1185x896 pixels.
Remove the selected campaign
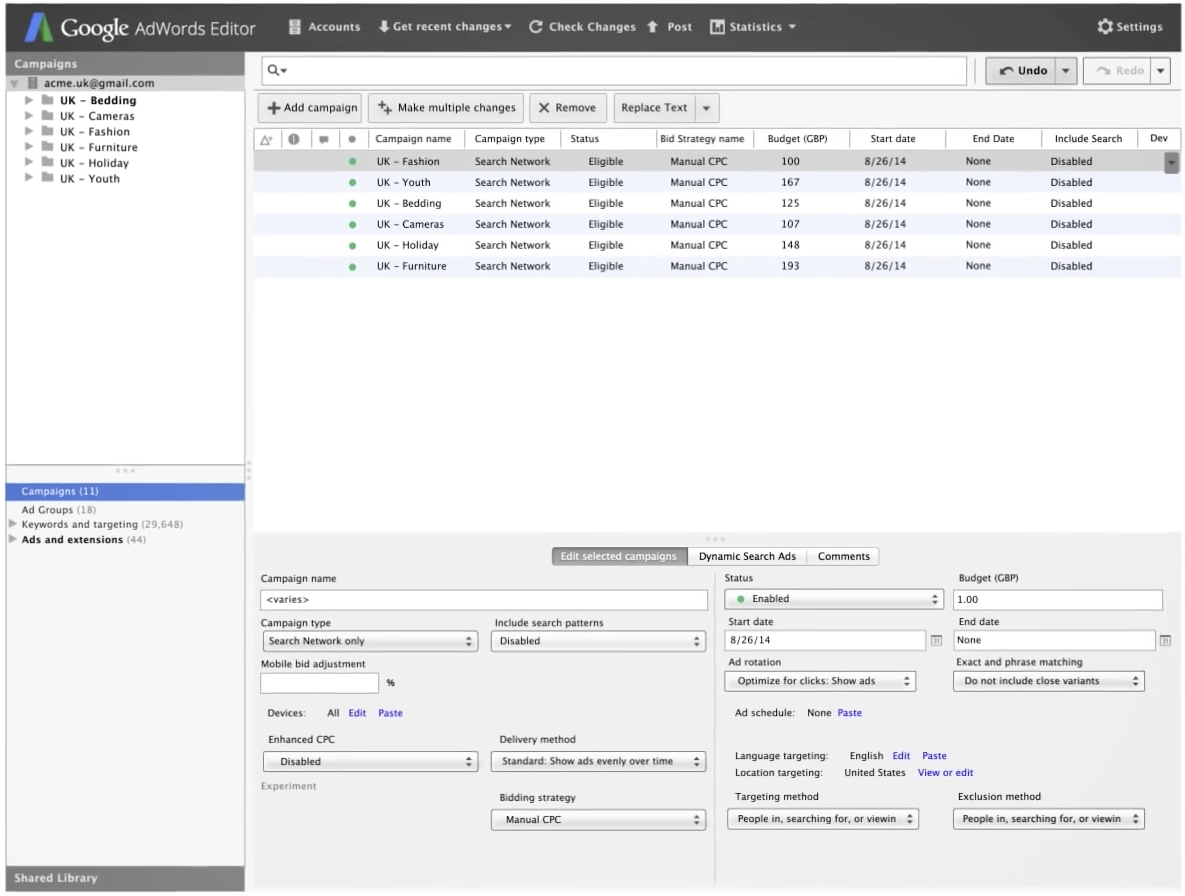tap(568, 107)
